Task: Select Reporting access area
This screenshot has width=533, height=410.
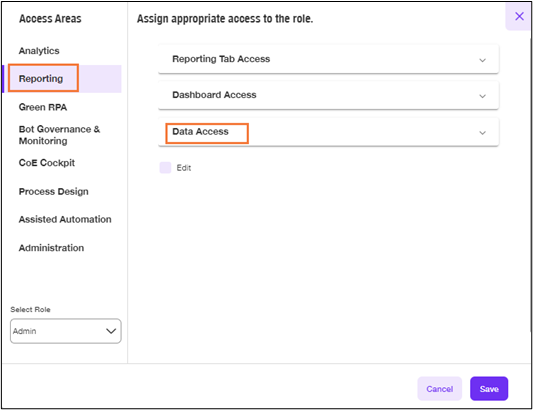Action: tap(41, 79)
